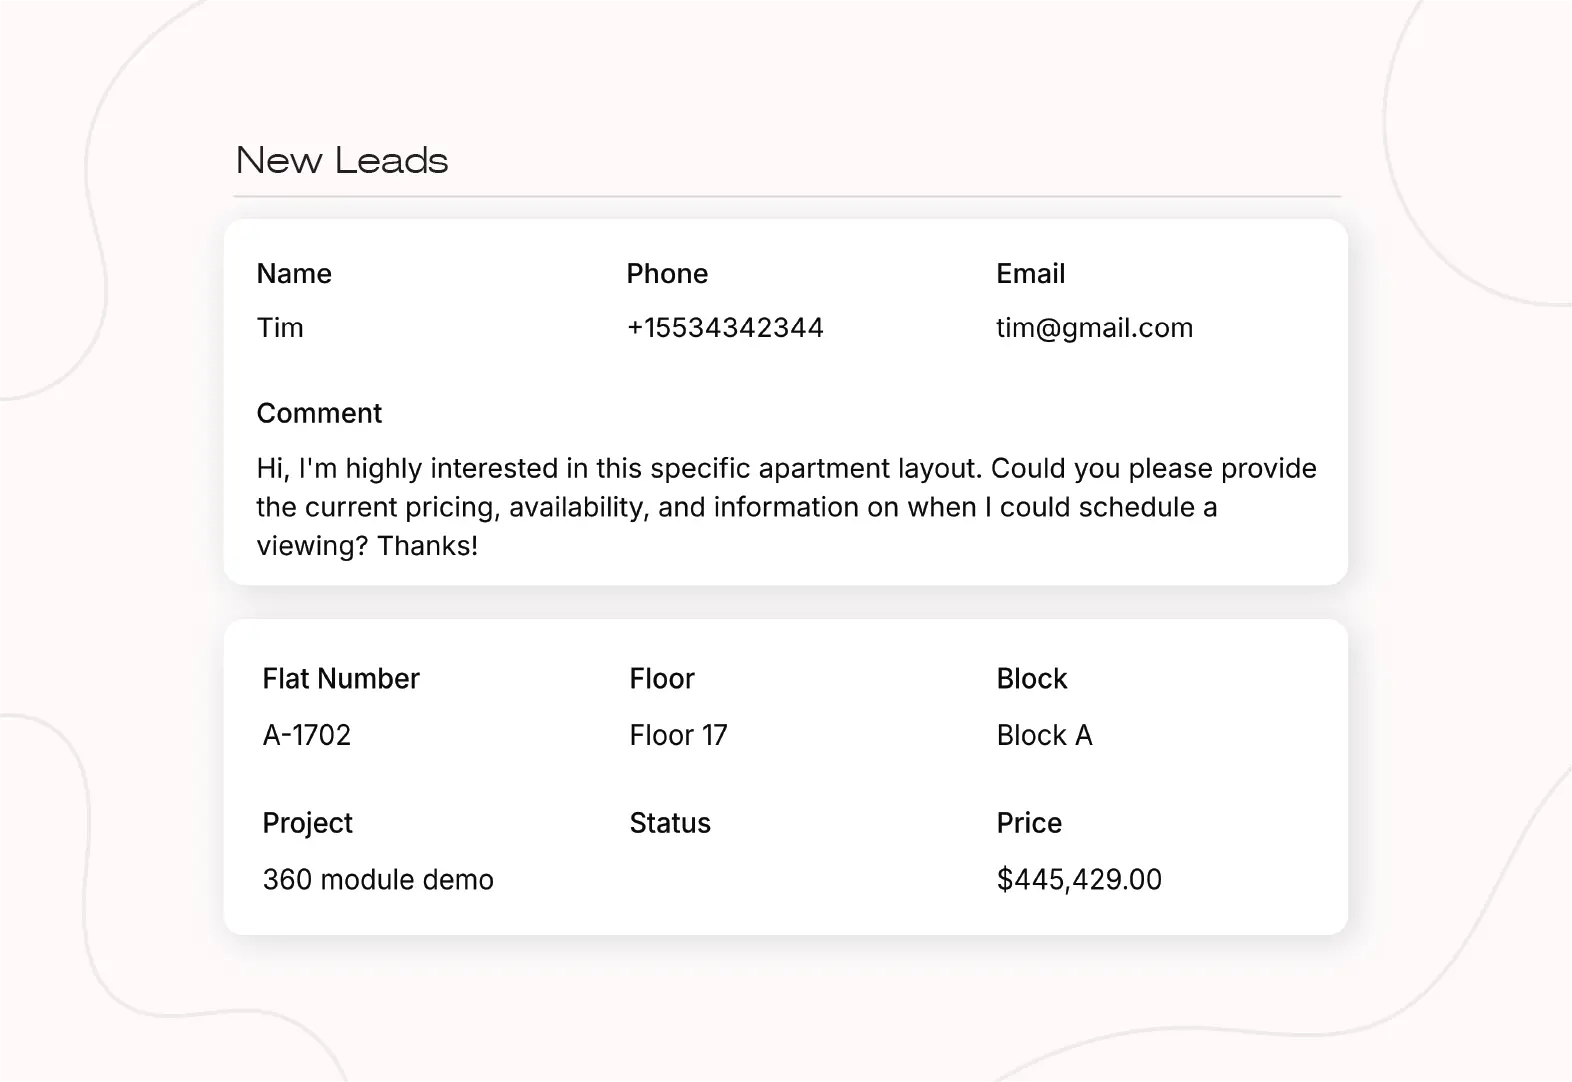Click the 'Flat Number' label

point(341,679)
